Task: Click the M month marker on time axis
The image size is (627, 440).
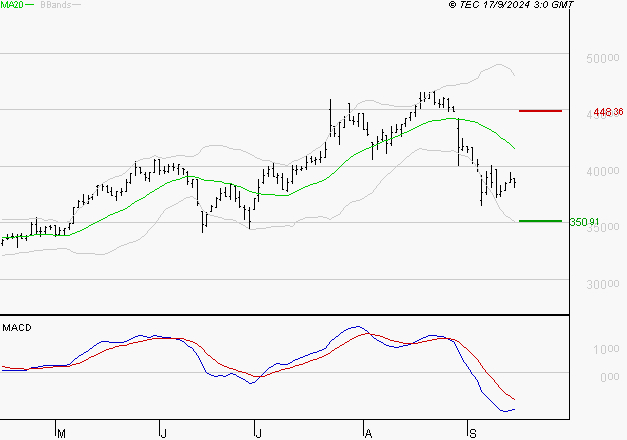Action: tap(61, 433)
